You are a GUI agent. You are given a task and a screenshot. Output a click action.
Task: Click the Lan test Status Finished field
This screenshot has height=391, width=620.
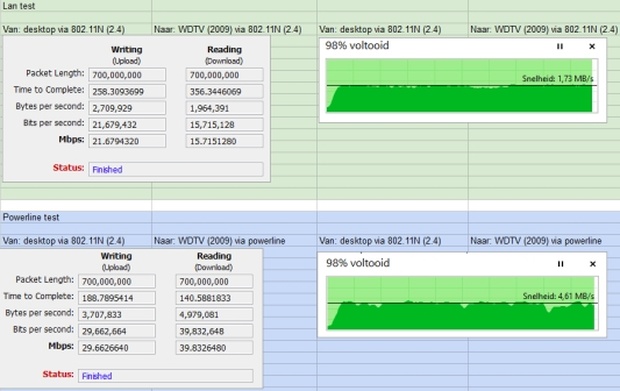pos(176,169)
